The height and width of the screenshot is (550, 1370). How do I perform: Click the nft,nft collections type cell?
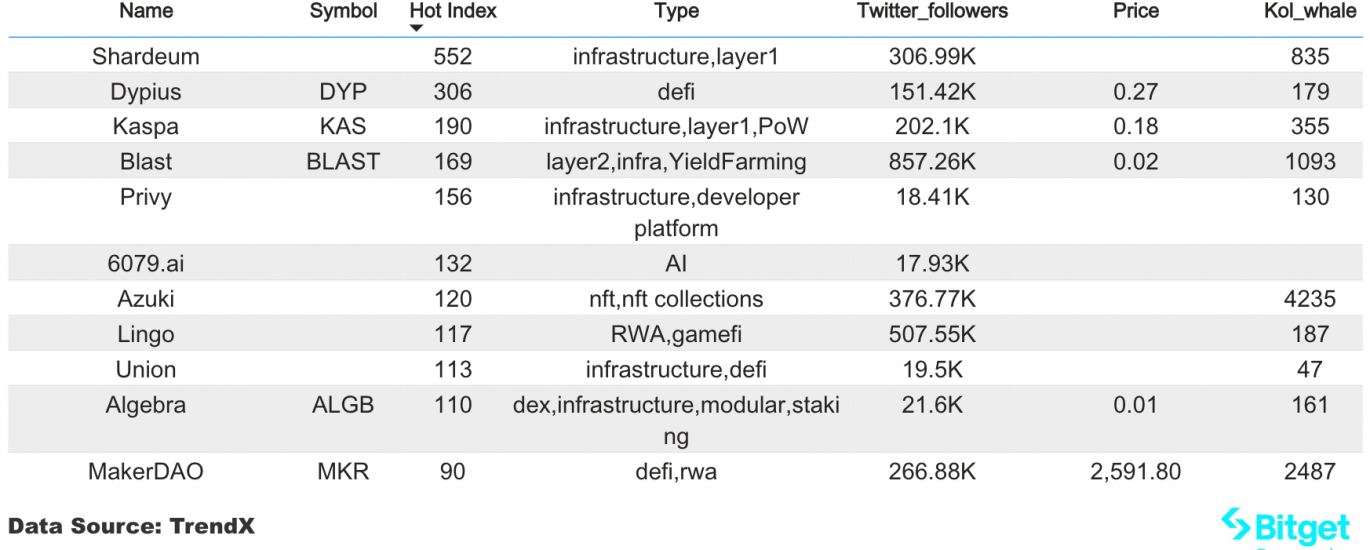point(676,299)
